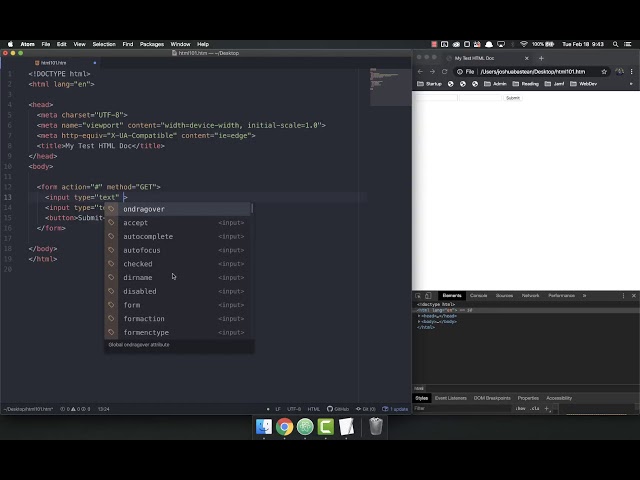Choose 'accept' autocomplete suggestion
640x480 pixels.
pos(178,223)
